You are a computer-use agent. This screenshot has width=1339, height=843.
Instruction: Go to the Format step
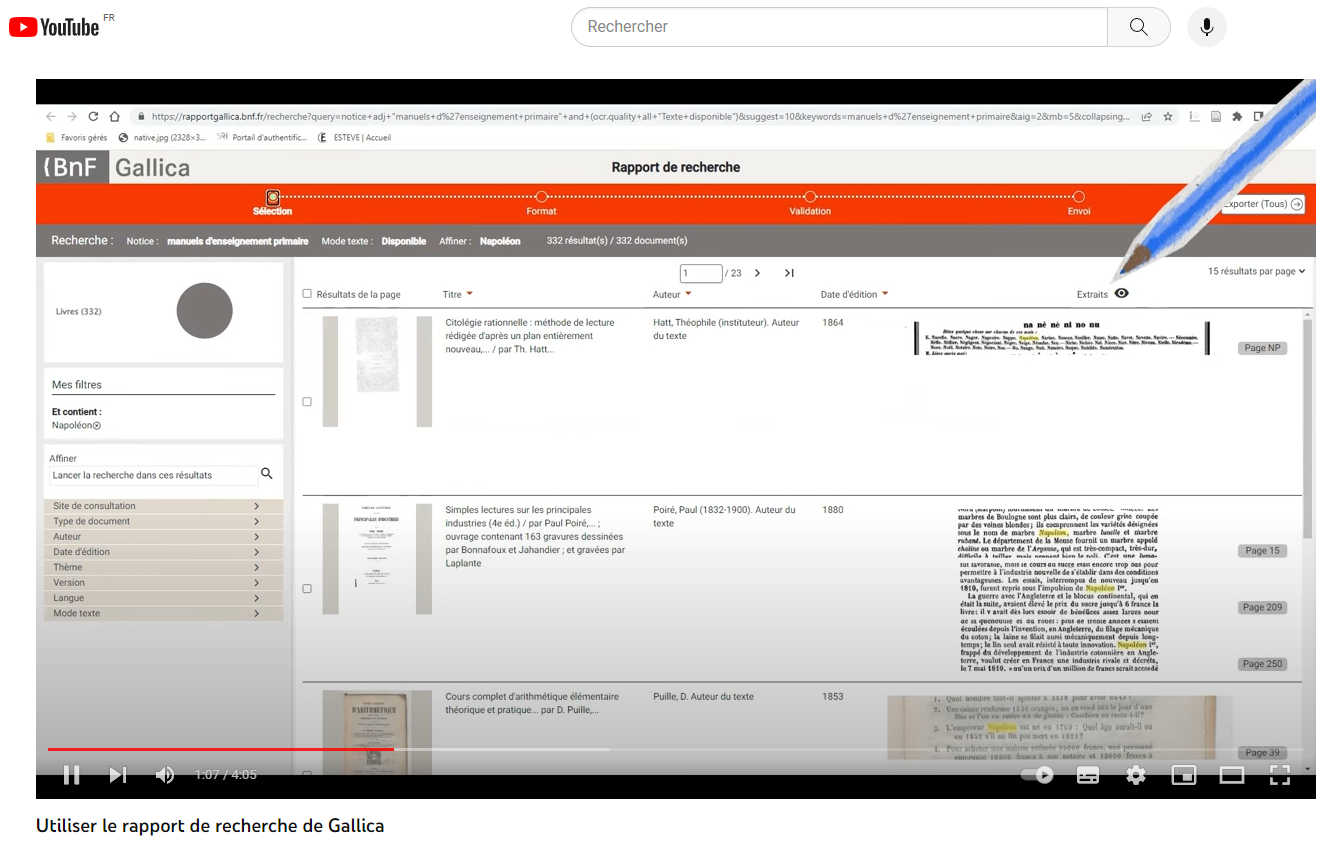coord(541,203)
